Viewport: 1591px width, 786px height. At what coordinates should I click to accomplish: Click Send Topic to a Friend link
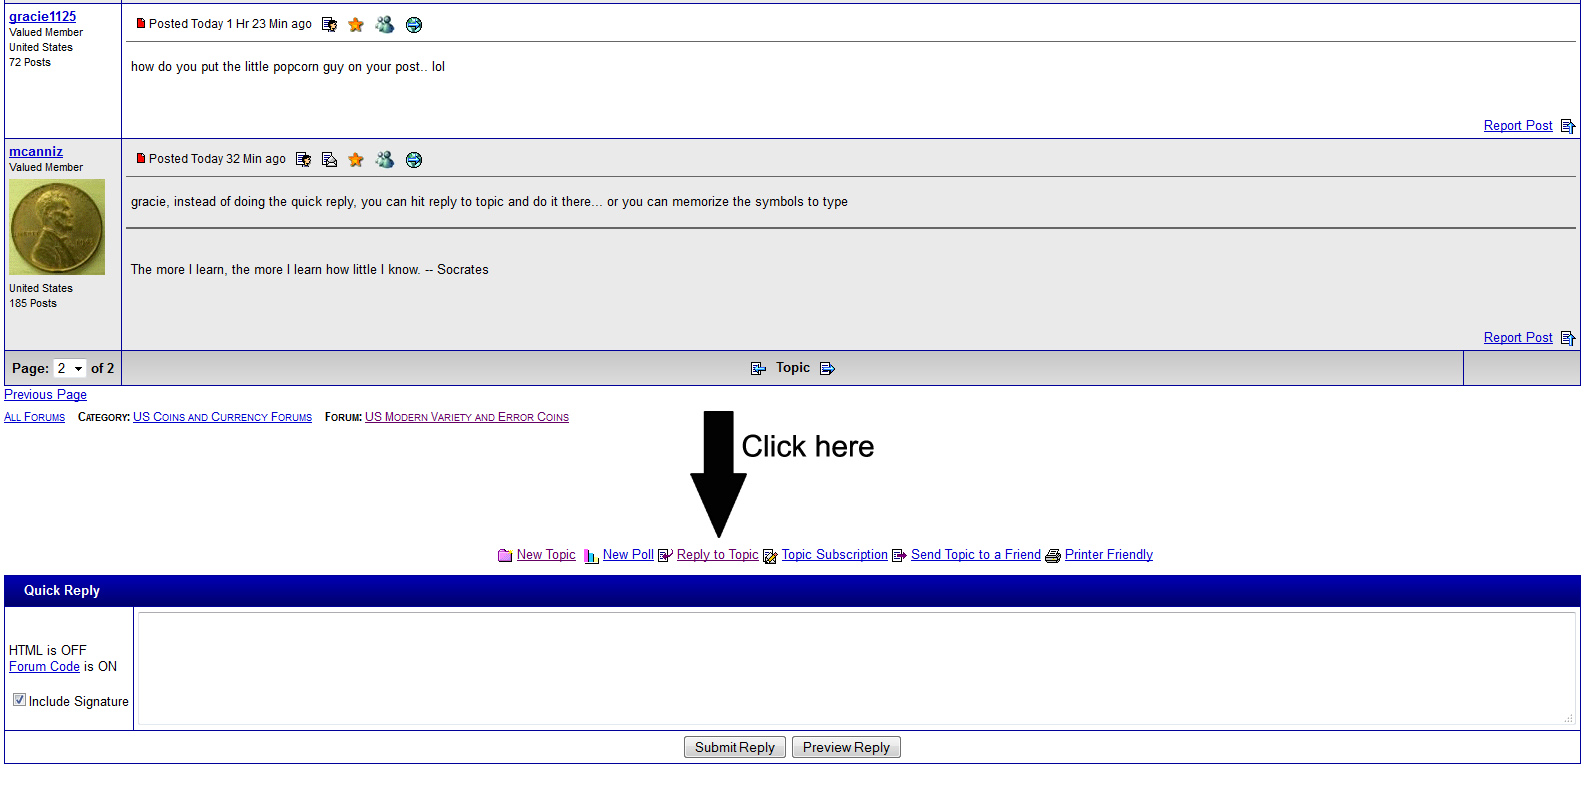click(x=976, y=554)
